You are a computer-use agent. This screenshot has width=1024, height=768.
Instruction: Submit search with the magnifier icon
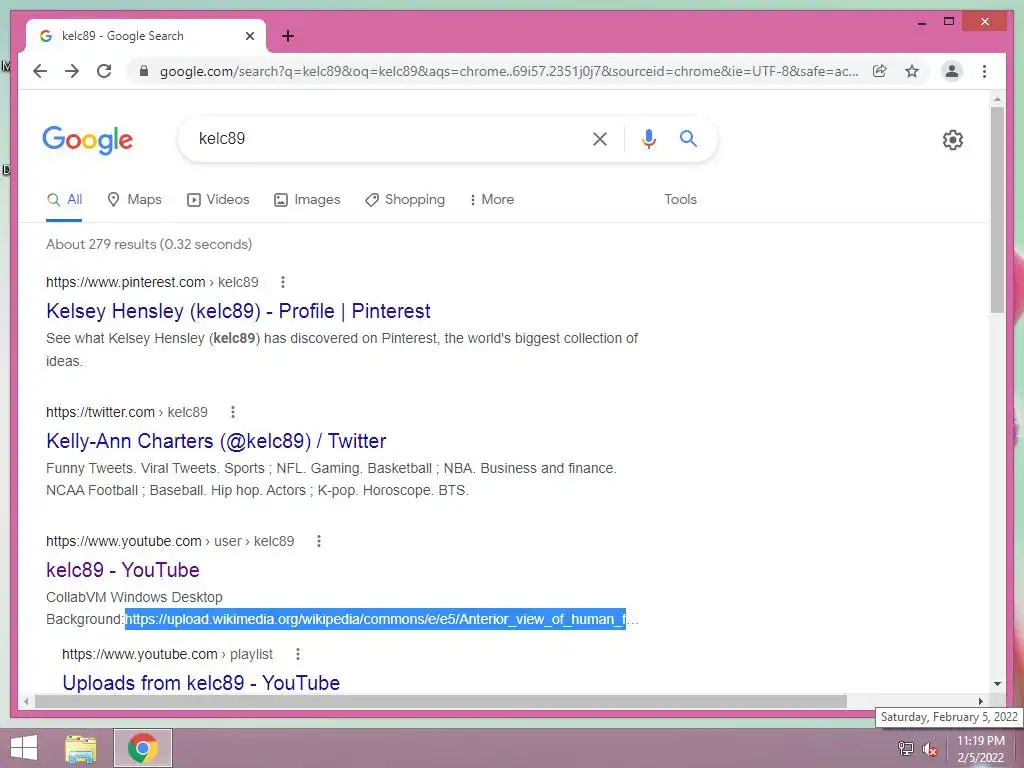click(x=688, y=138)
